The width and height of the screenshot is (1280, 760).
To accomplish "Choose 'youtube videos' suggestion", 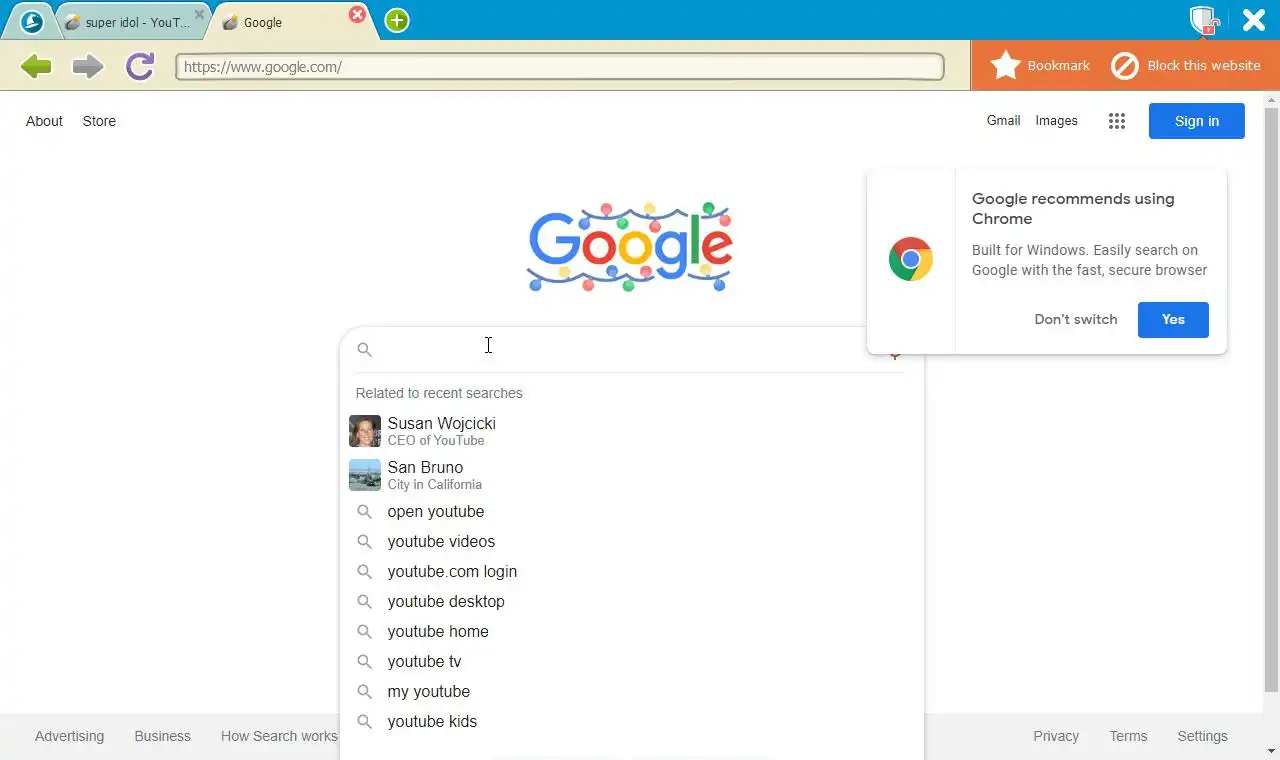I will (632, 541).
